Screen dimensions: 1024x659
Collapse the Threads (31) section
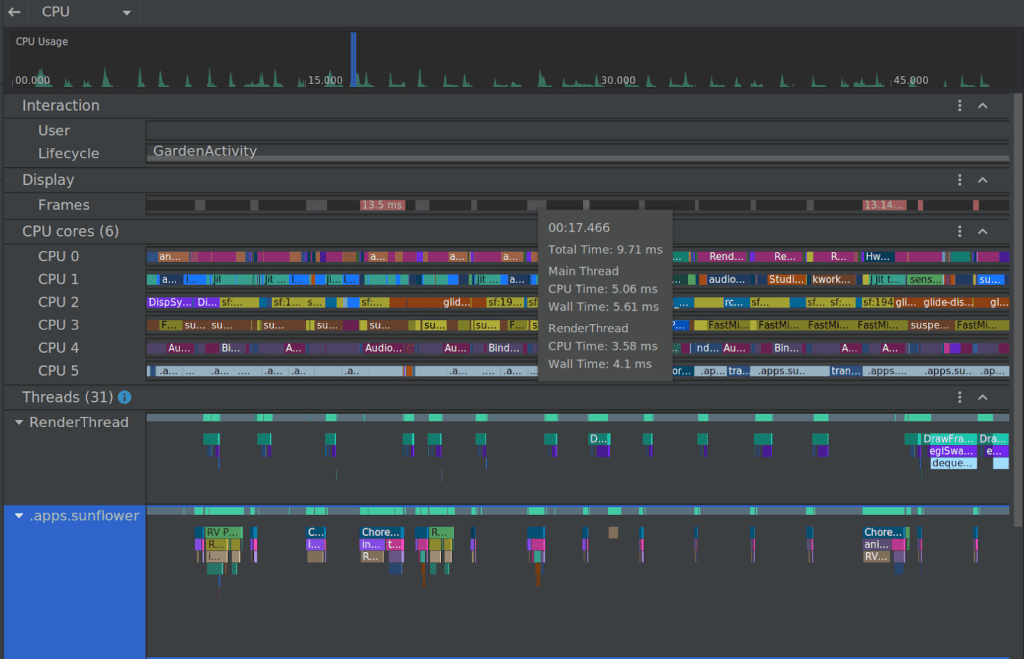982,397
